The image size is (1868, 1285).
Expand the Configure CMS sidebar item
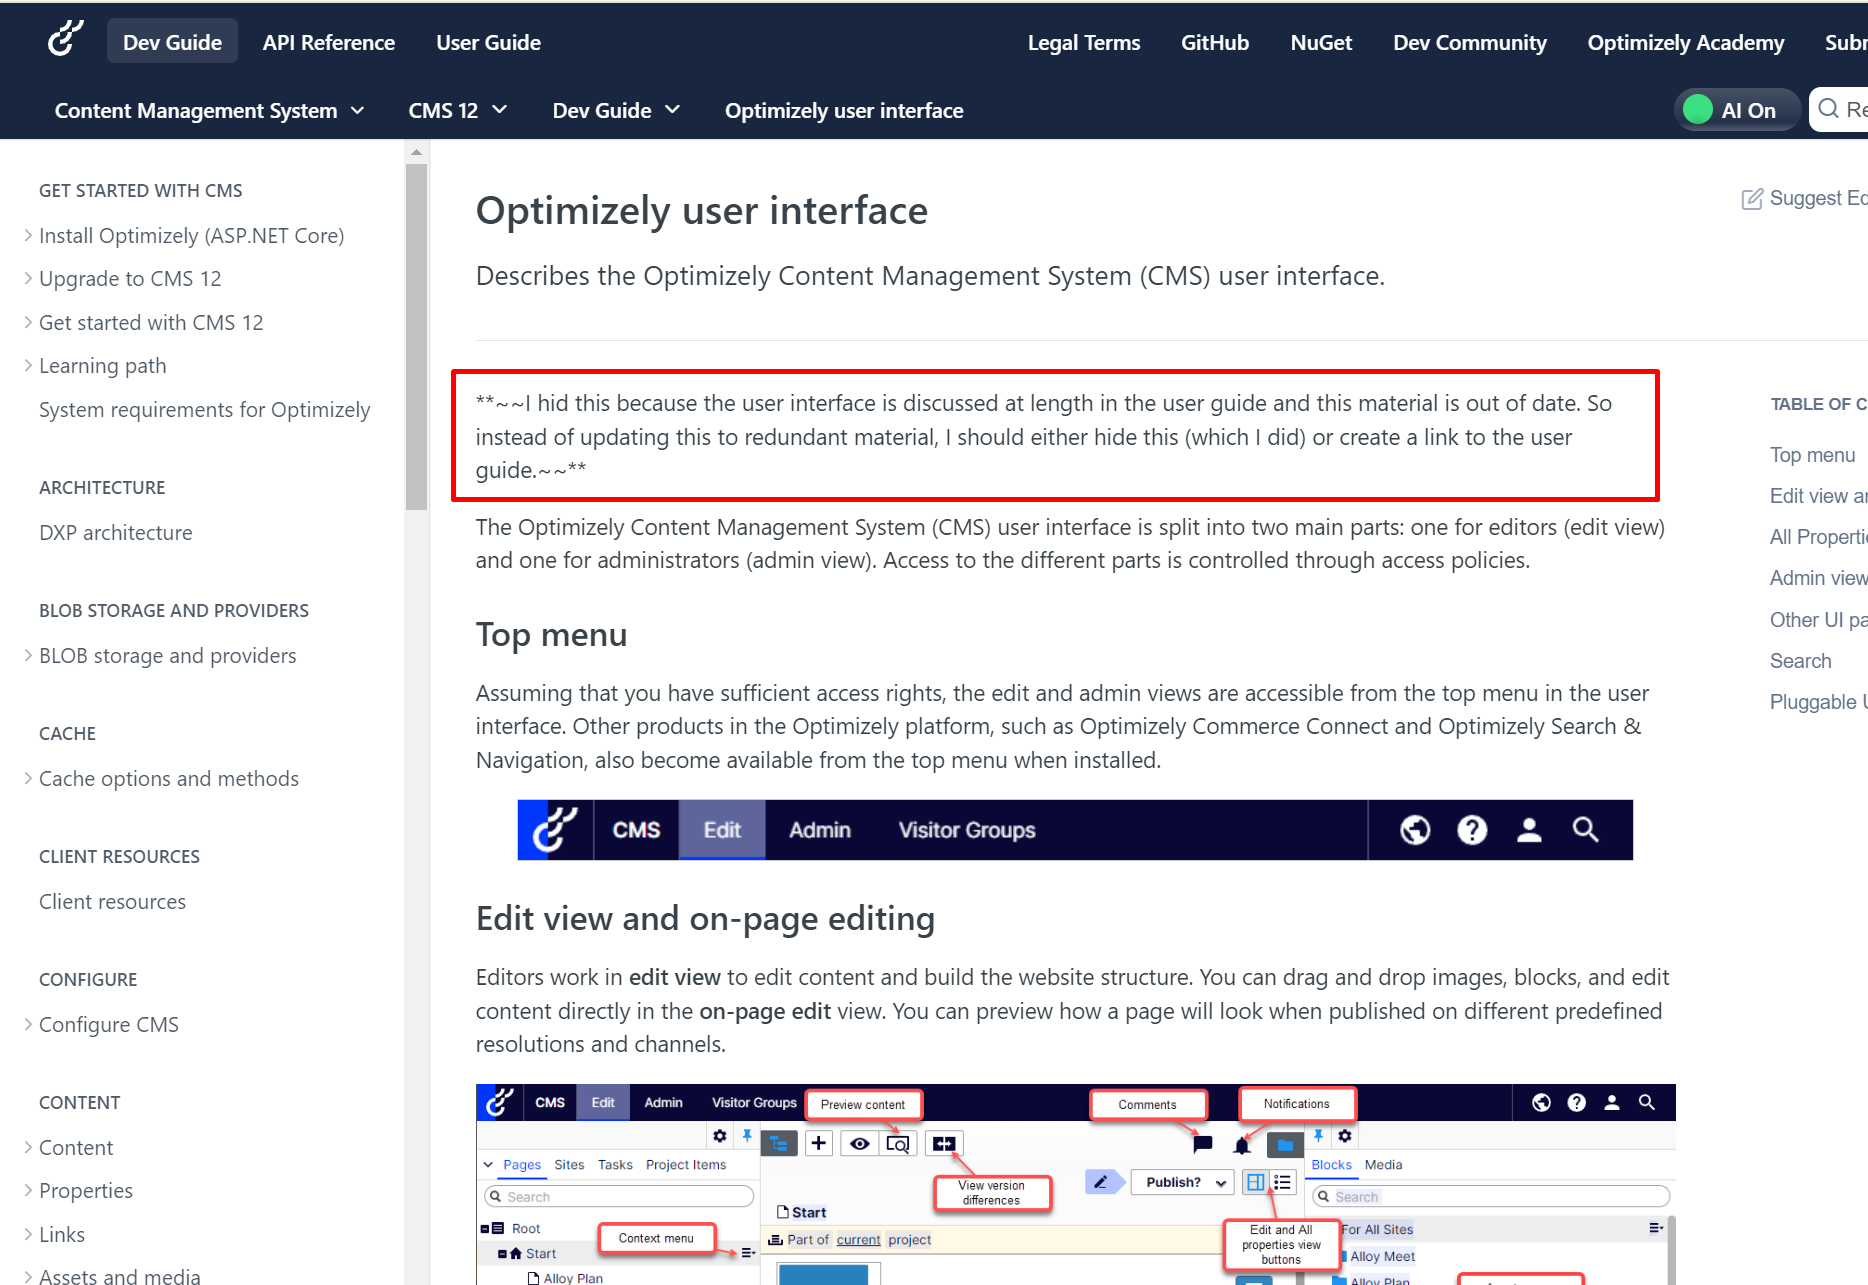(28, 1025)
